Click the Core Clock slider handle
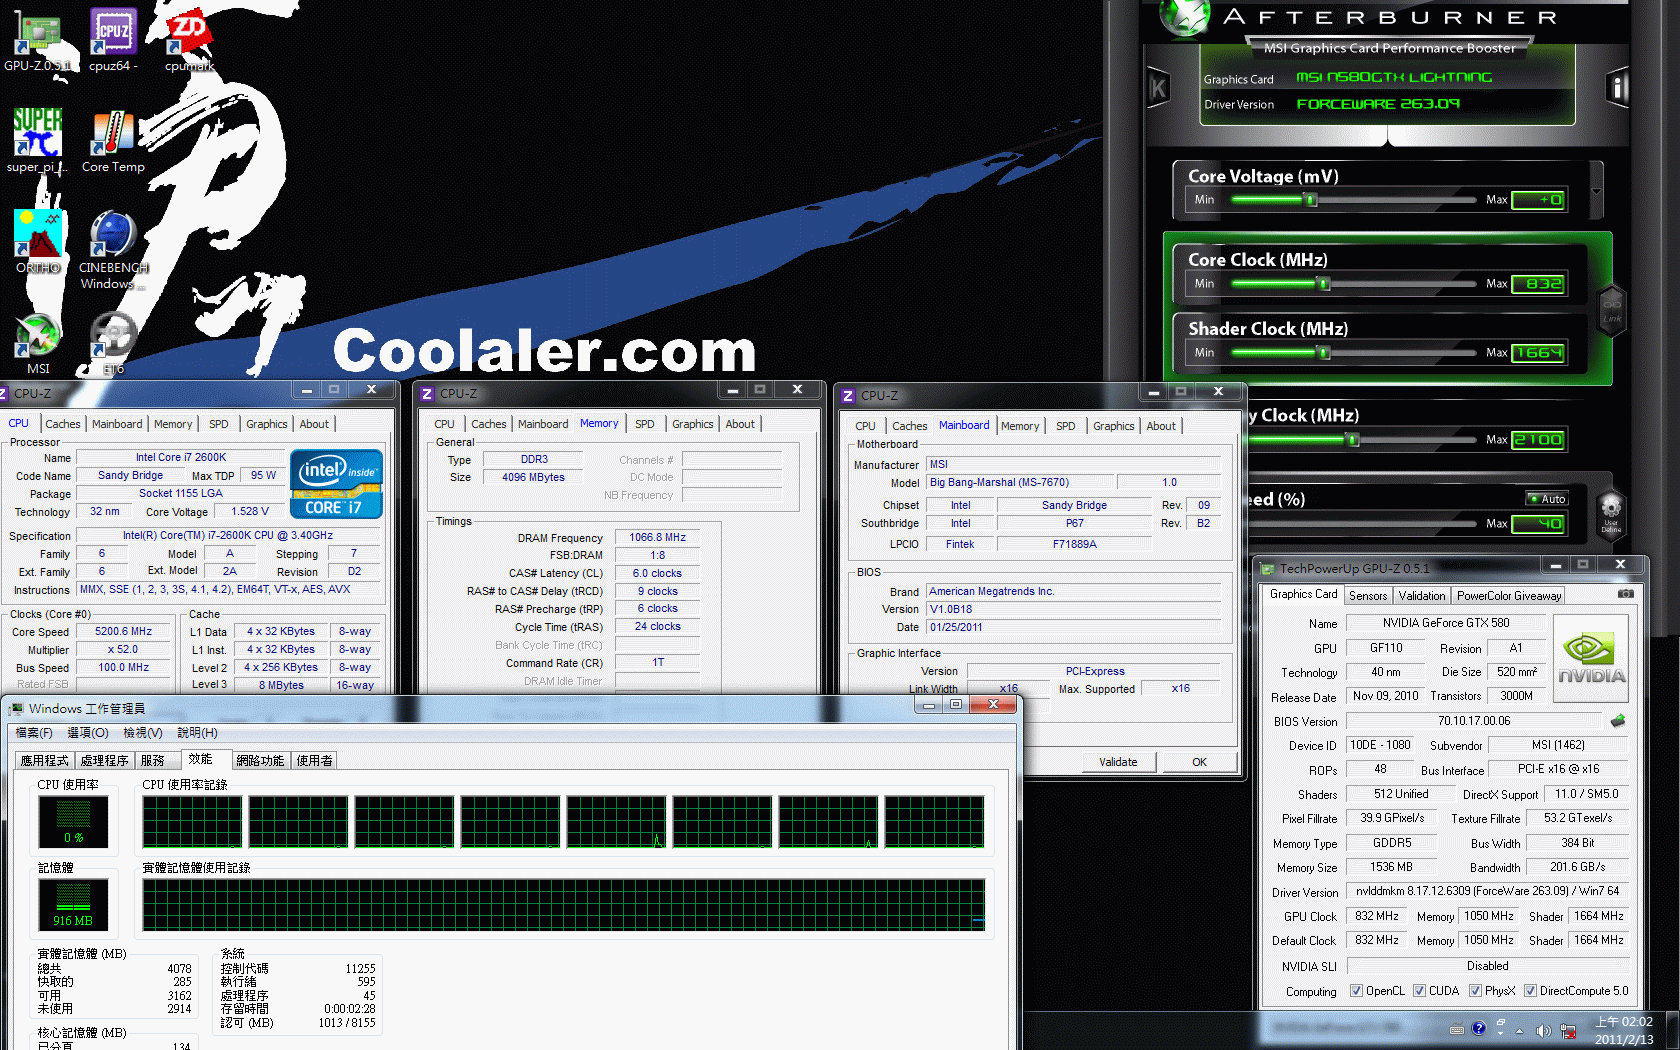This screenshot has height=1050, width=1680. coord(1324,284)
